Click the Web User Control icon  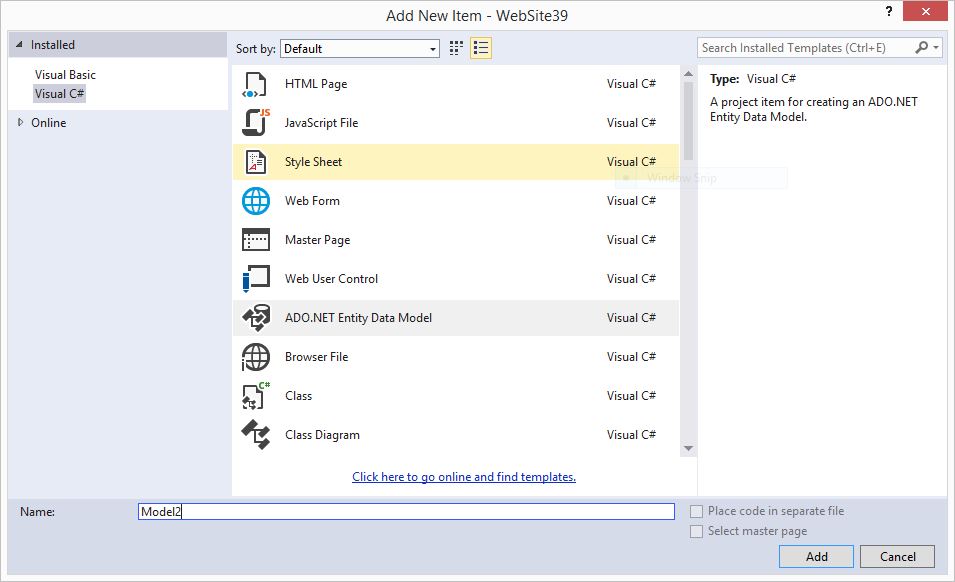point(255,278)
